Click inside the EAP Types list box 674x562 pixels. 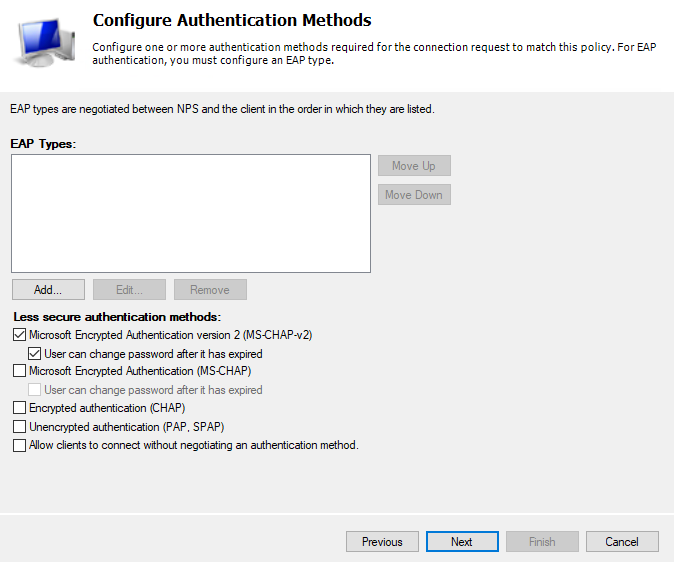[190, 212]
